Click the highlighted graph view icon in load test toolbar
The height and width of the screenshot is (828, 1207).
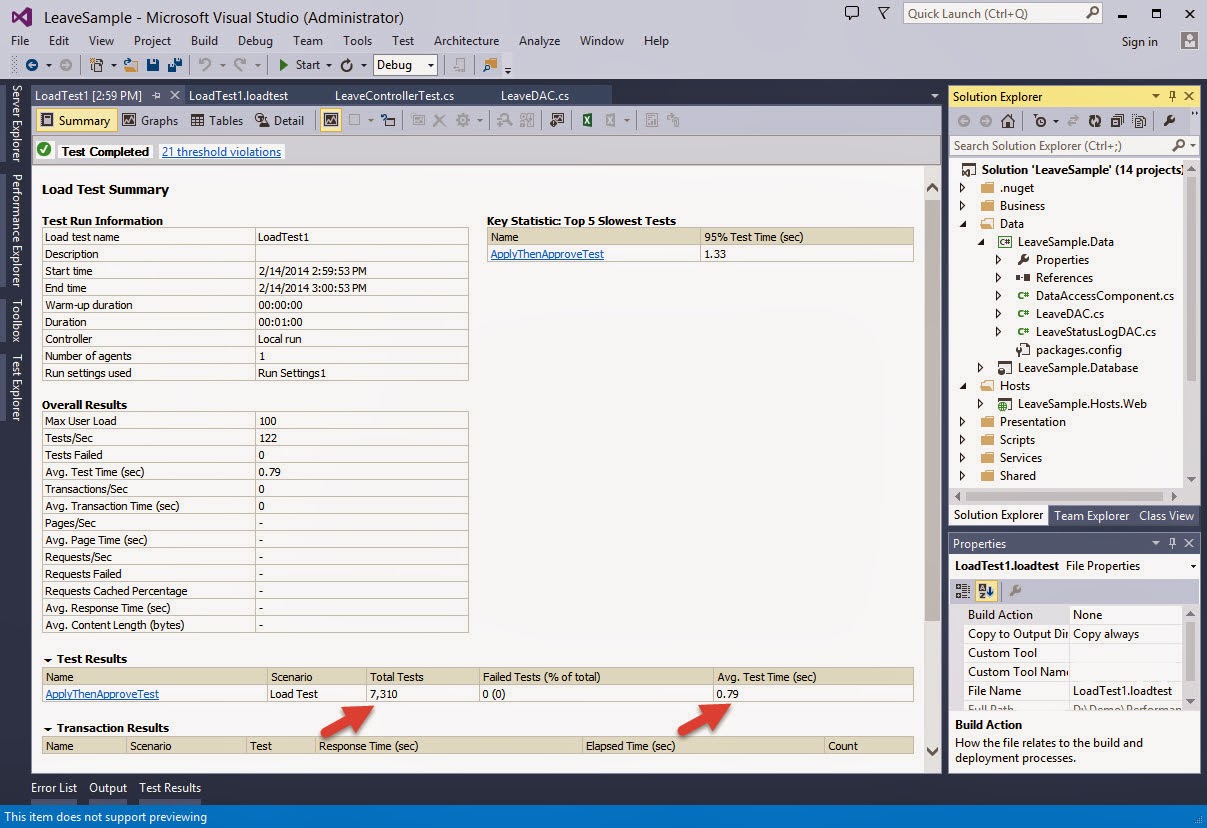point(331,120)
